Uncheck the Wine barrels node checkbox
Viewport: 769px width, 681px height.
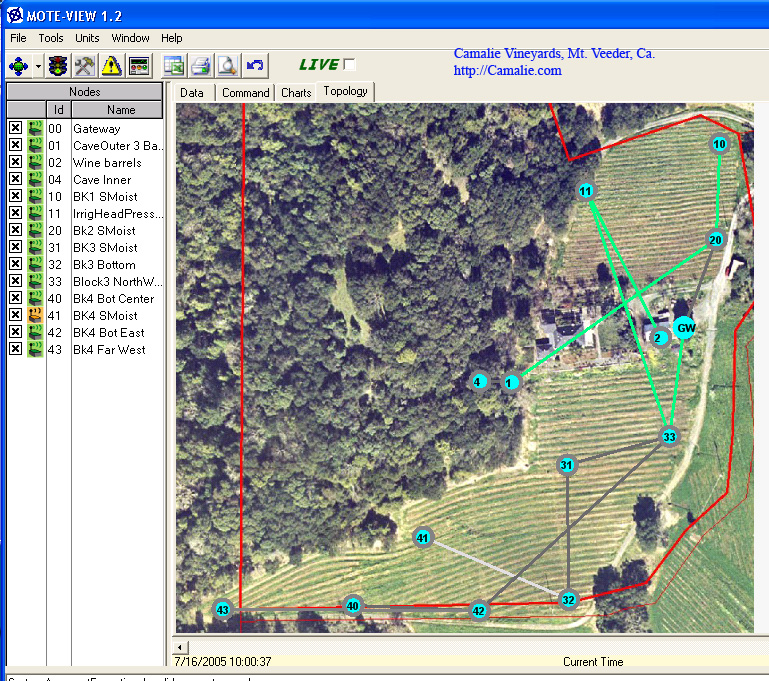(x=15, y=163)
